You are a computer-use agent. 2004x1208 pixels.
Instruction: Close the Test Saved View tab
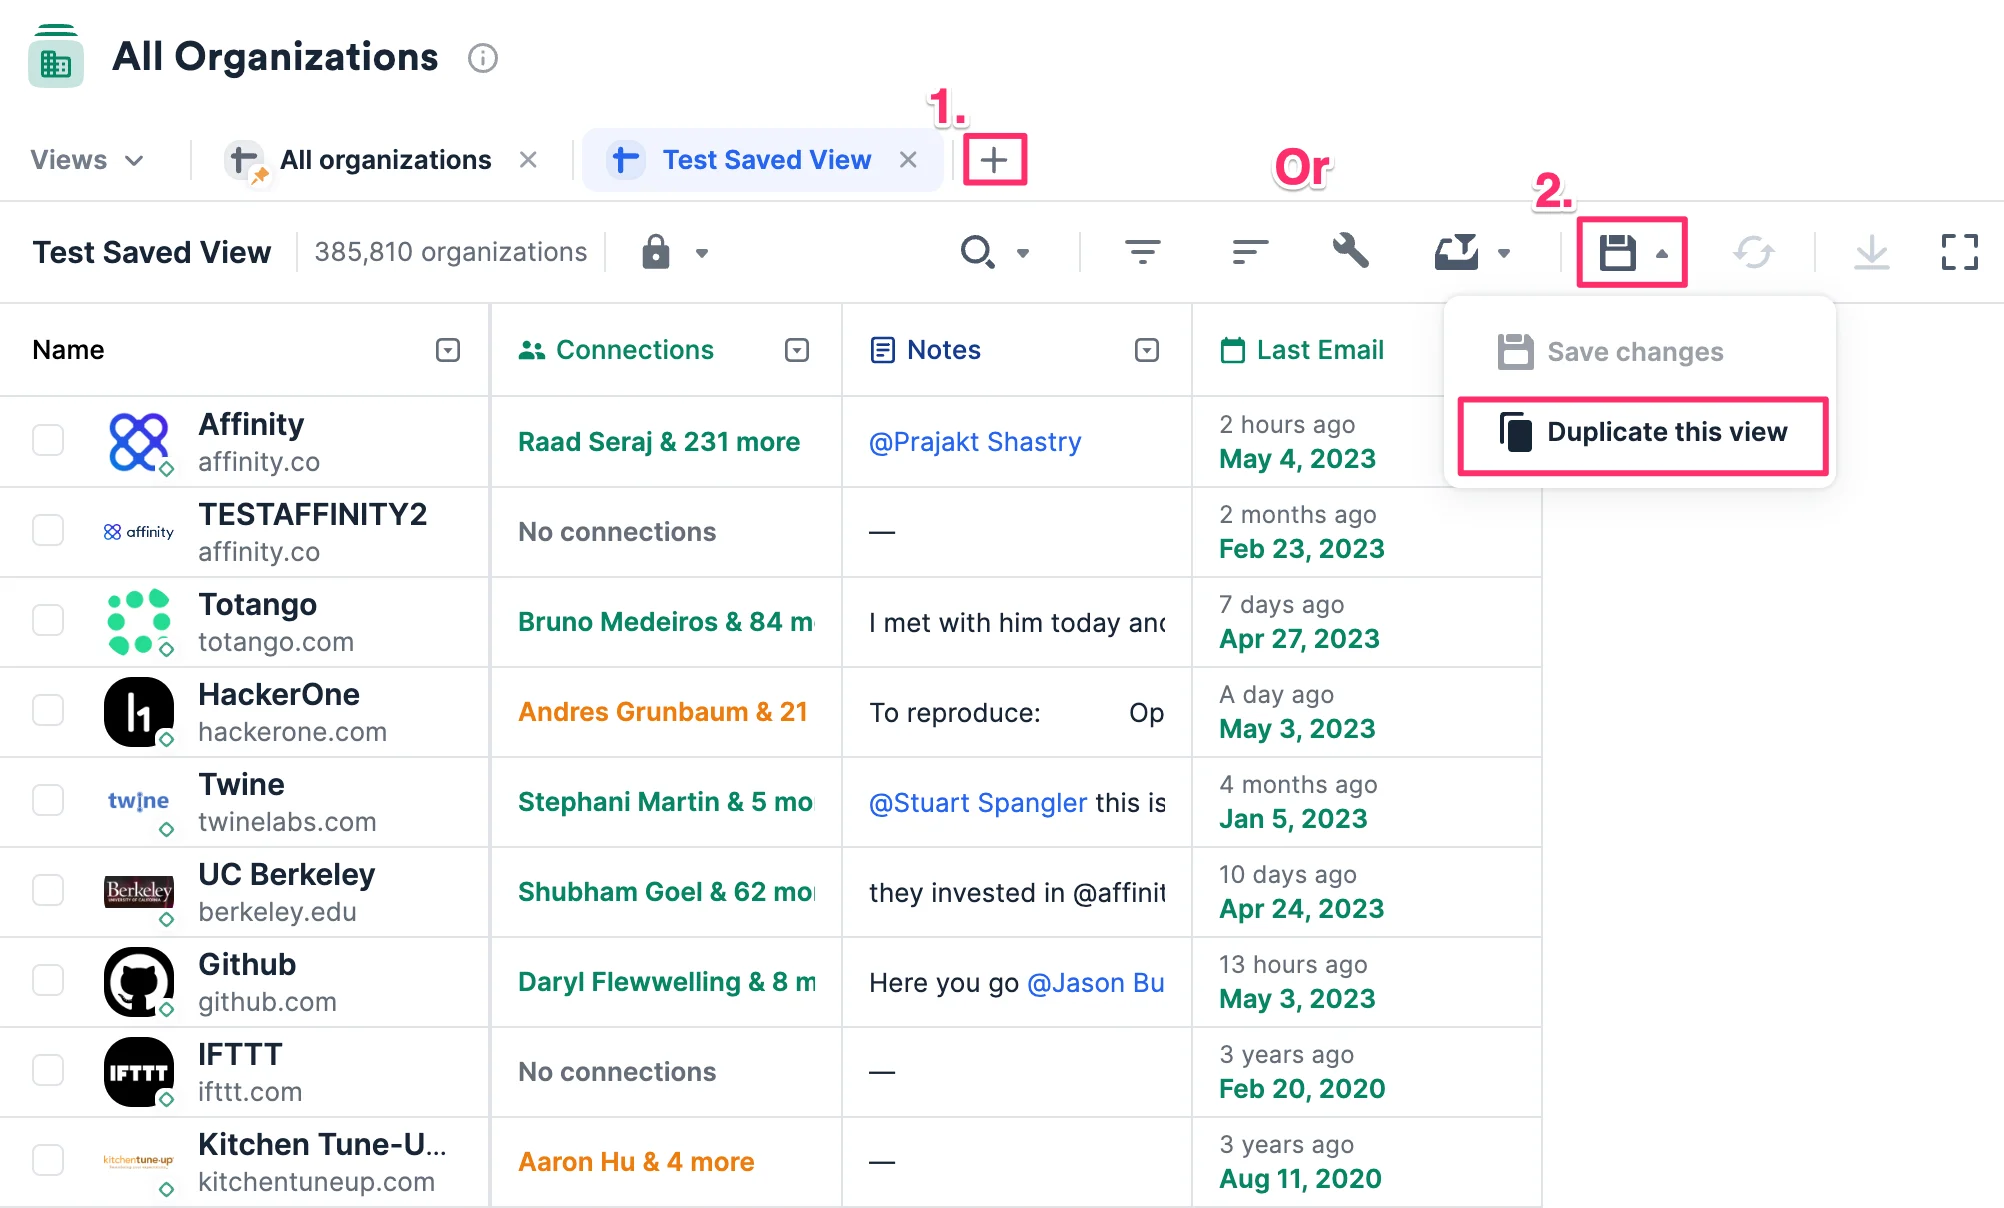click(x=908, y=160)
